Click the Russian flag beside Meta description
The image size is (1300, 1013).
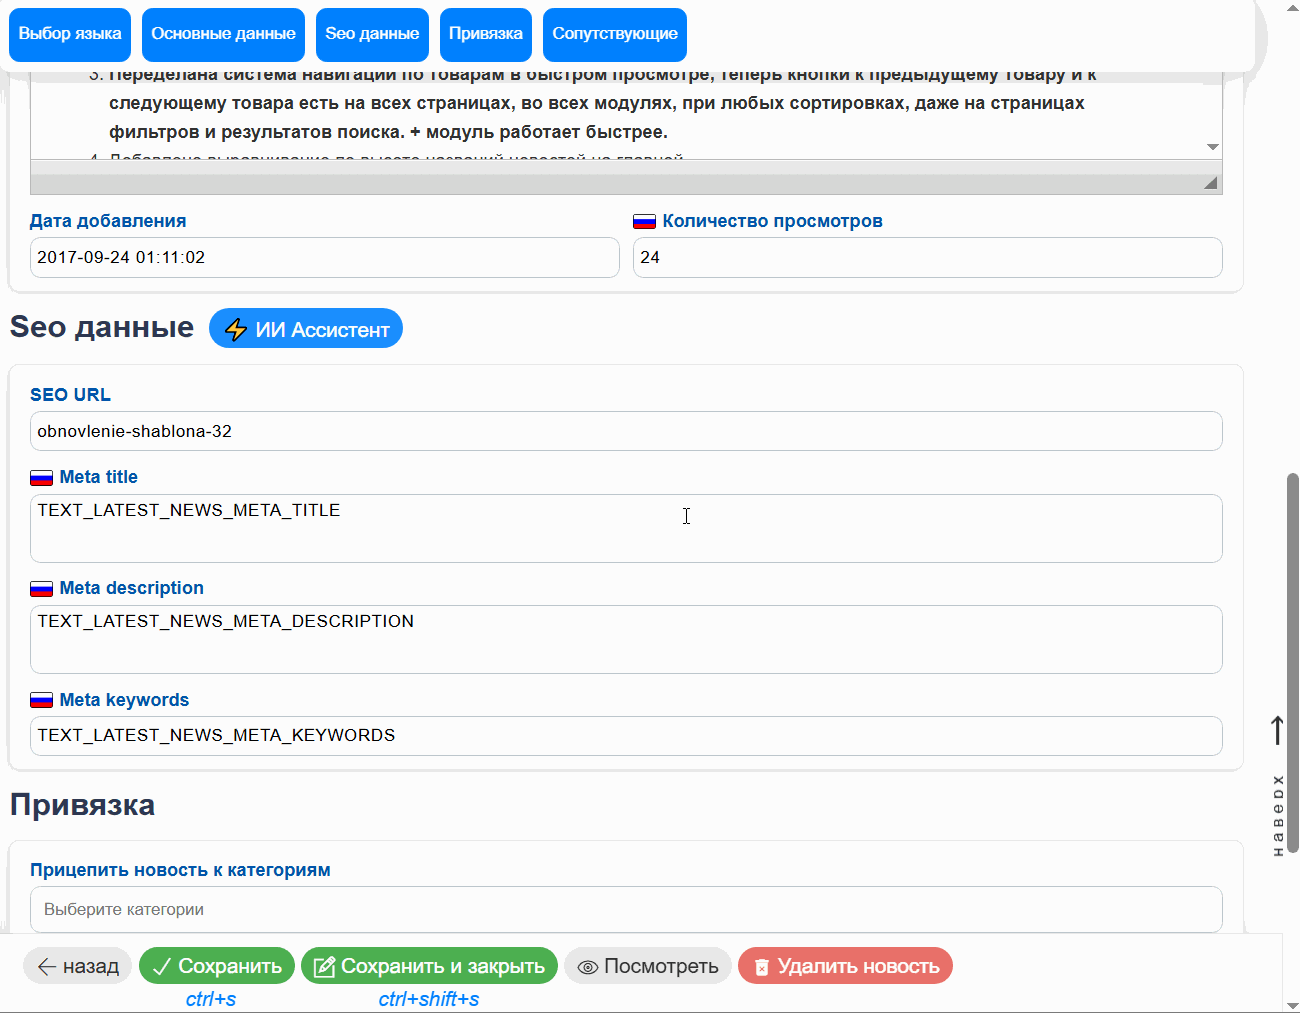(41, 589)
